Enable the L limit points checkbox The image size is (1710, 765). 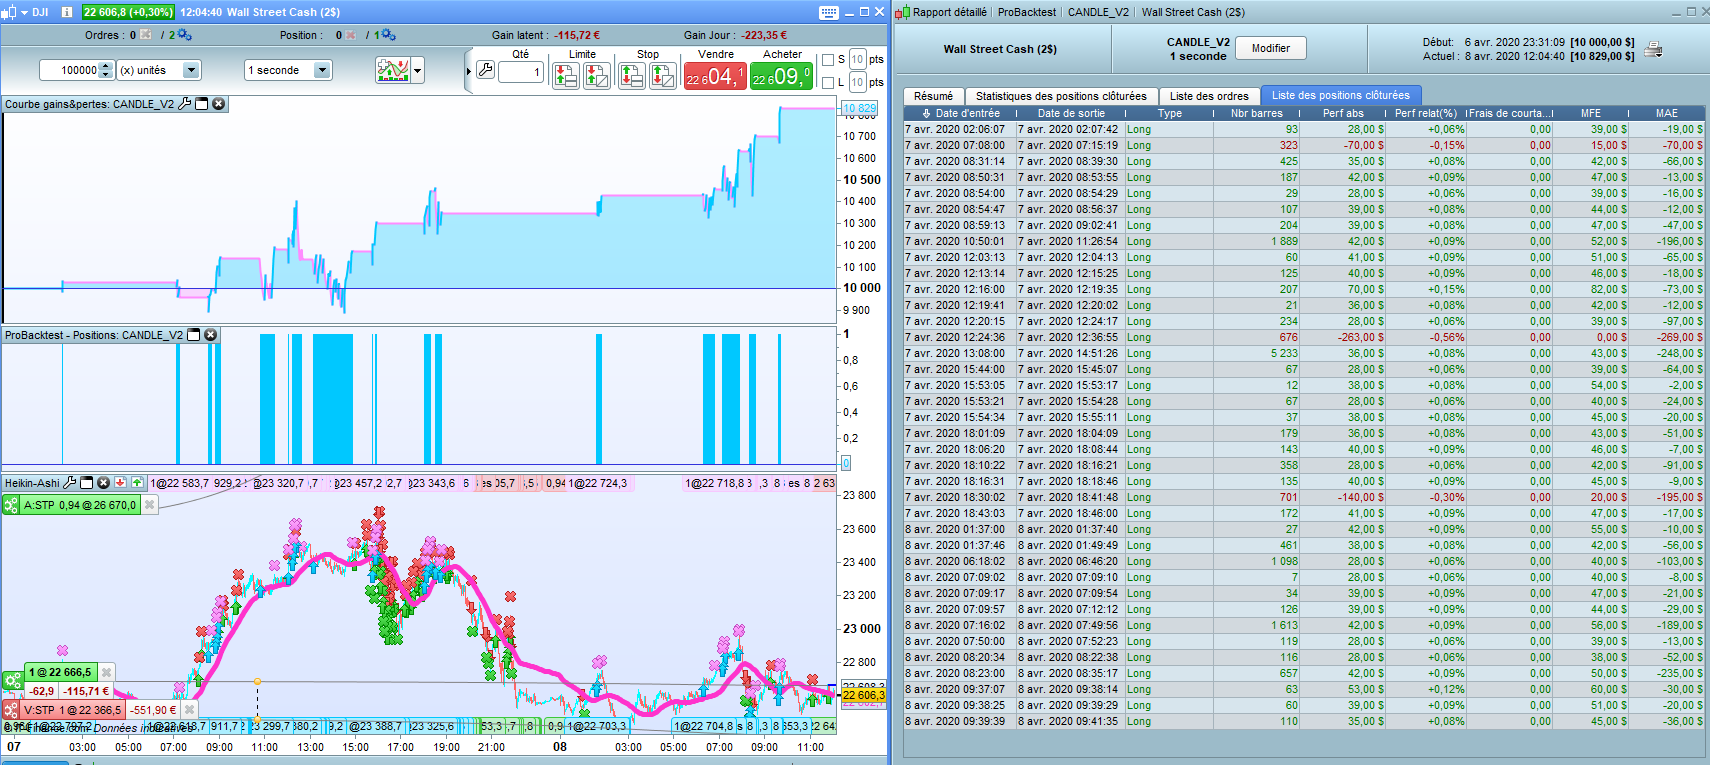pyautogui.click(x=828, y=83)
